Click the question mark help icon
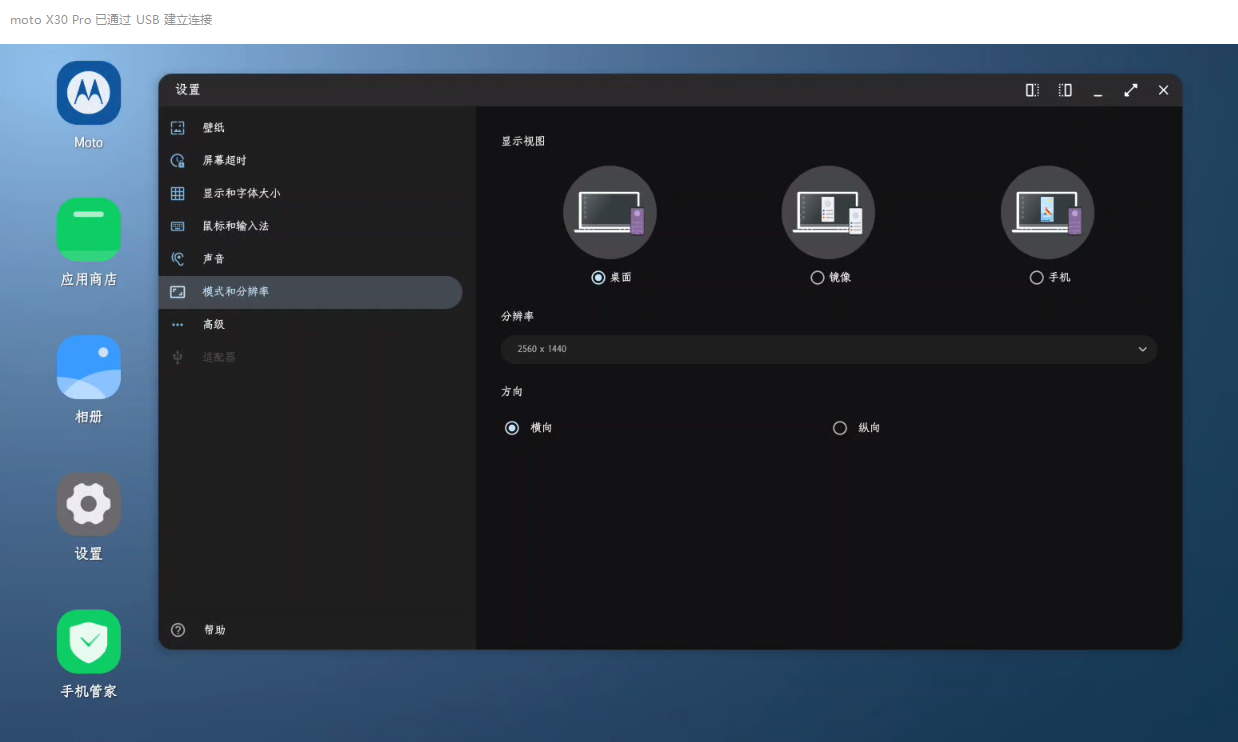 (178, 630)
